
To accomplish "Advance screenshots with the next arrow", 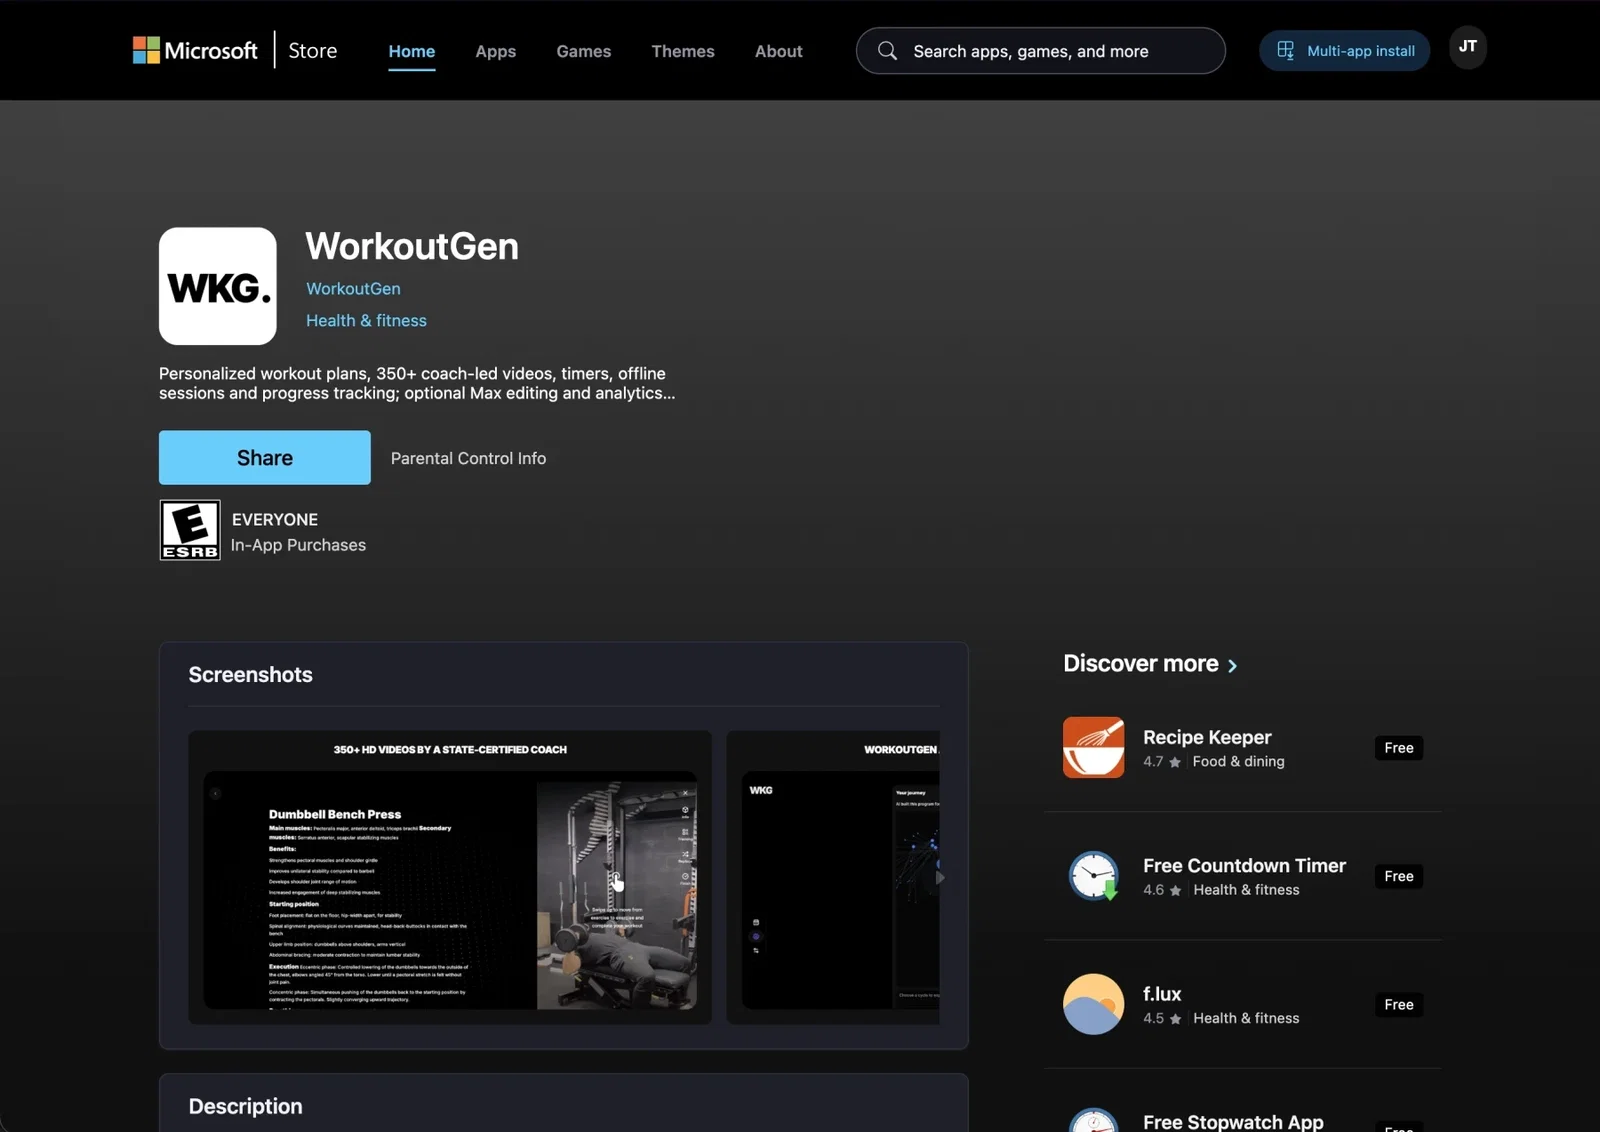I will click(939, 877).
